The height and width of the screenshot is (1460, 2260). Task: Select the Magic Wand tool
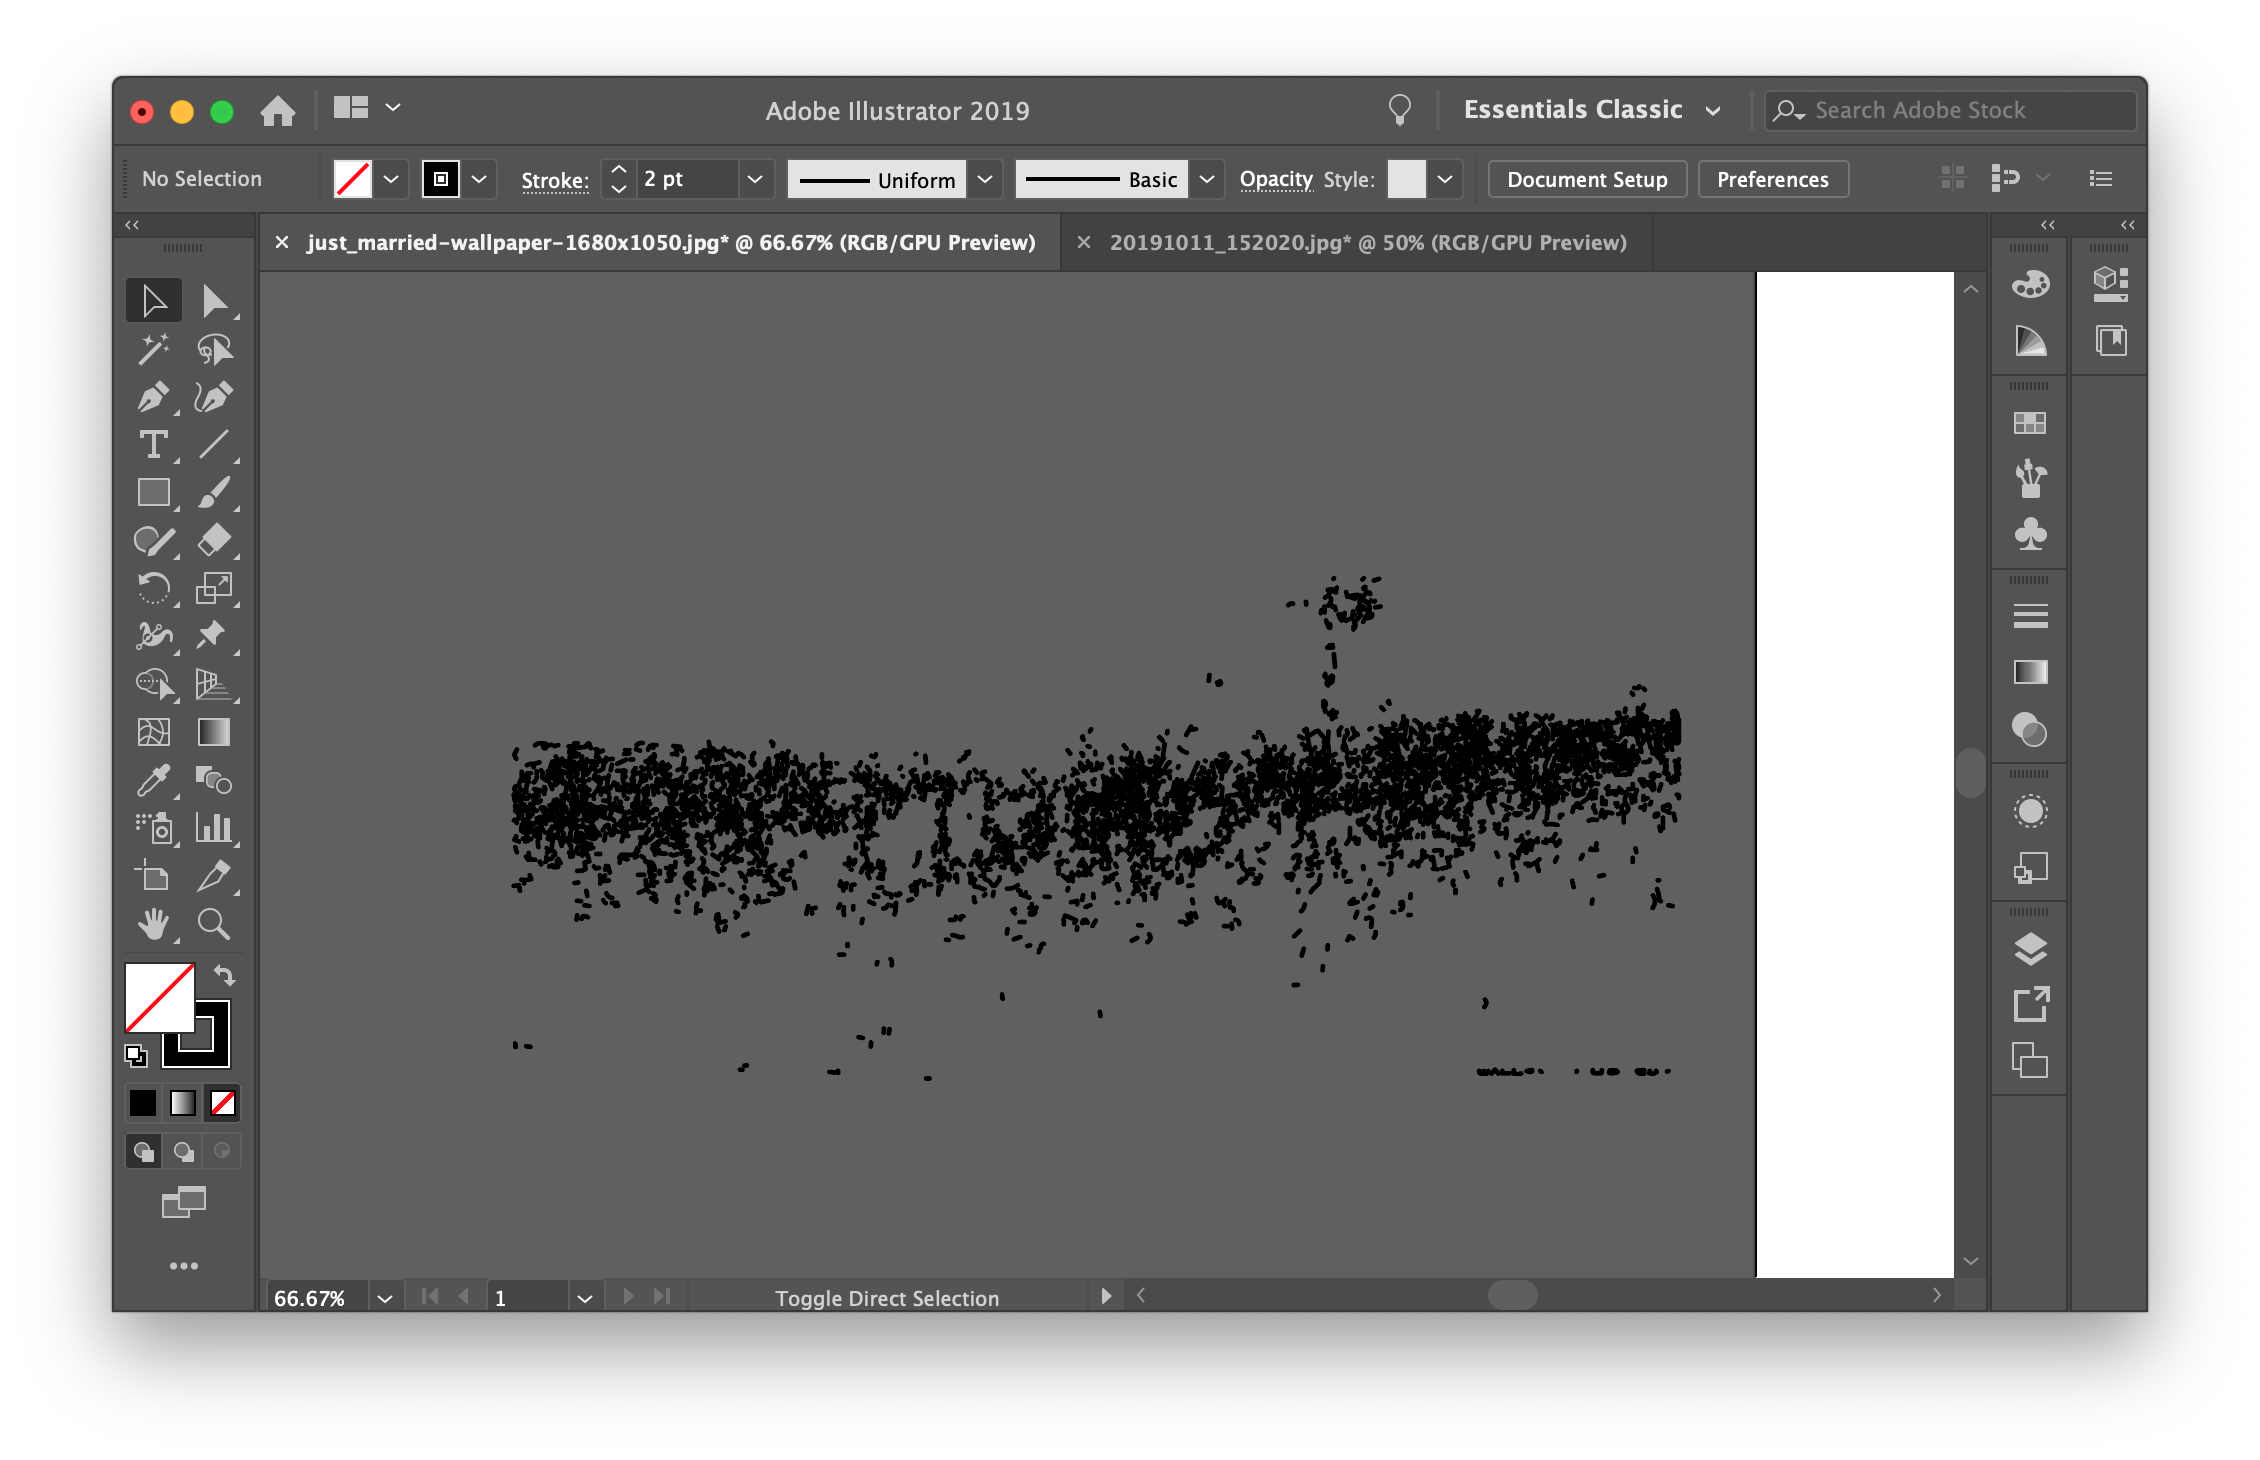152,349
